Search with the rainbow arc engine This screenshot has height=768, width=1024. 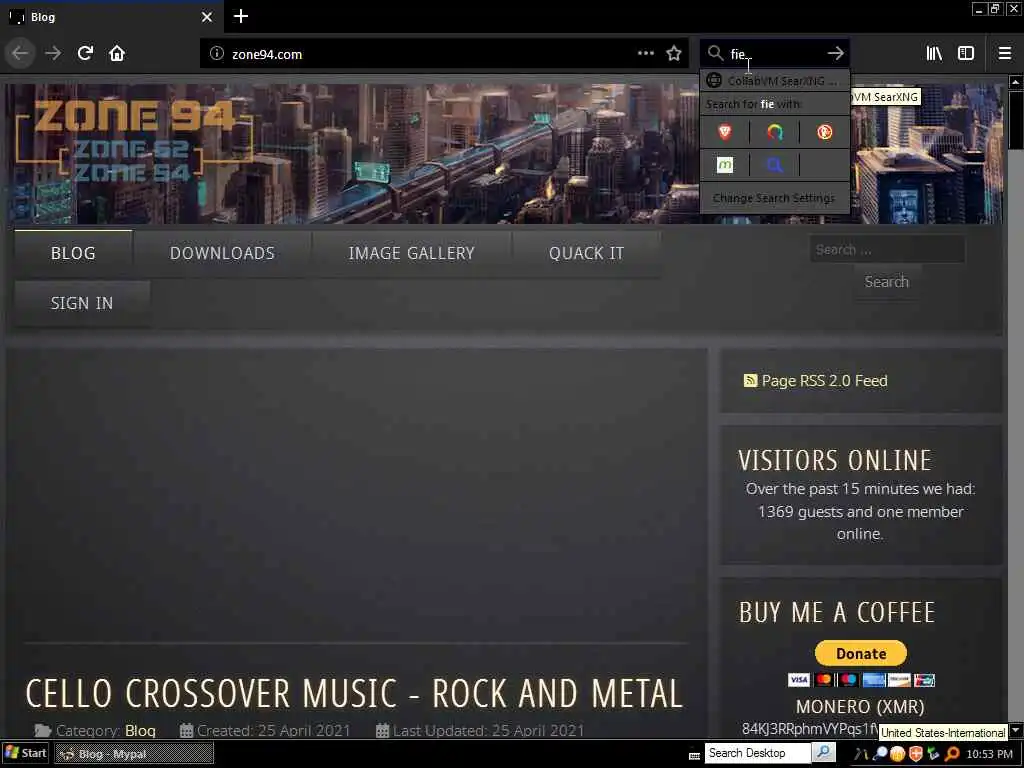[775, 133]
